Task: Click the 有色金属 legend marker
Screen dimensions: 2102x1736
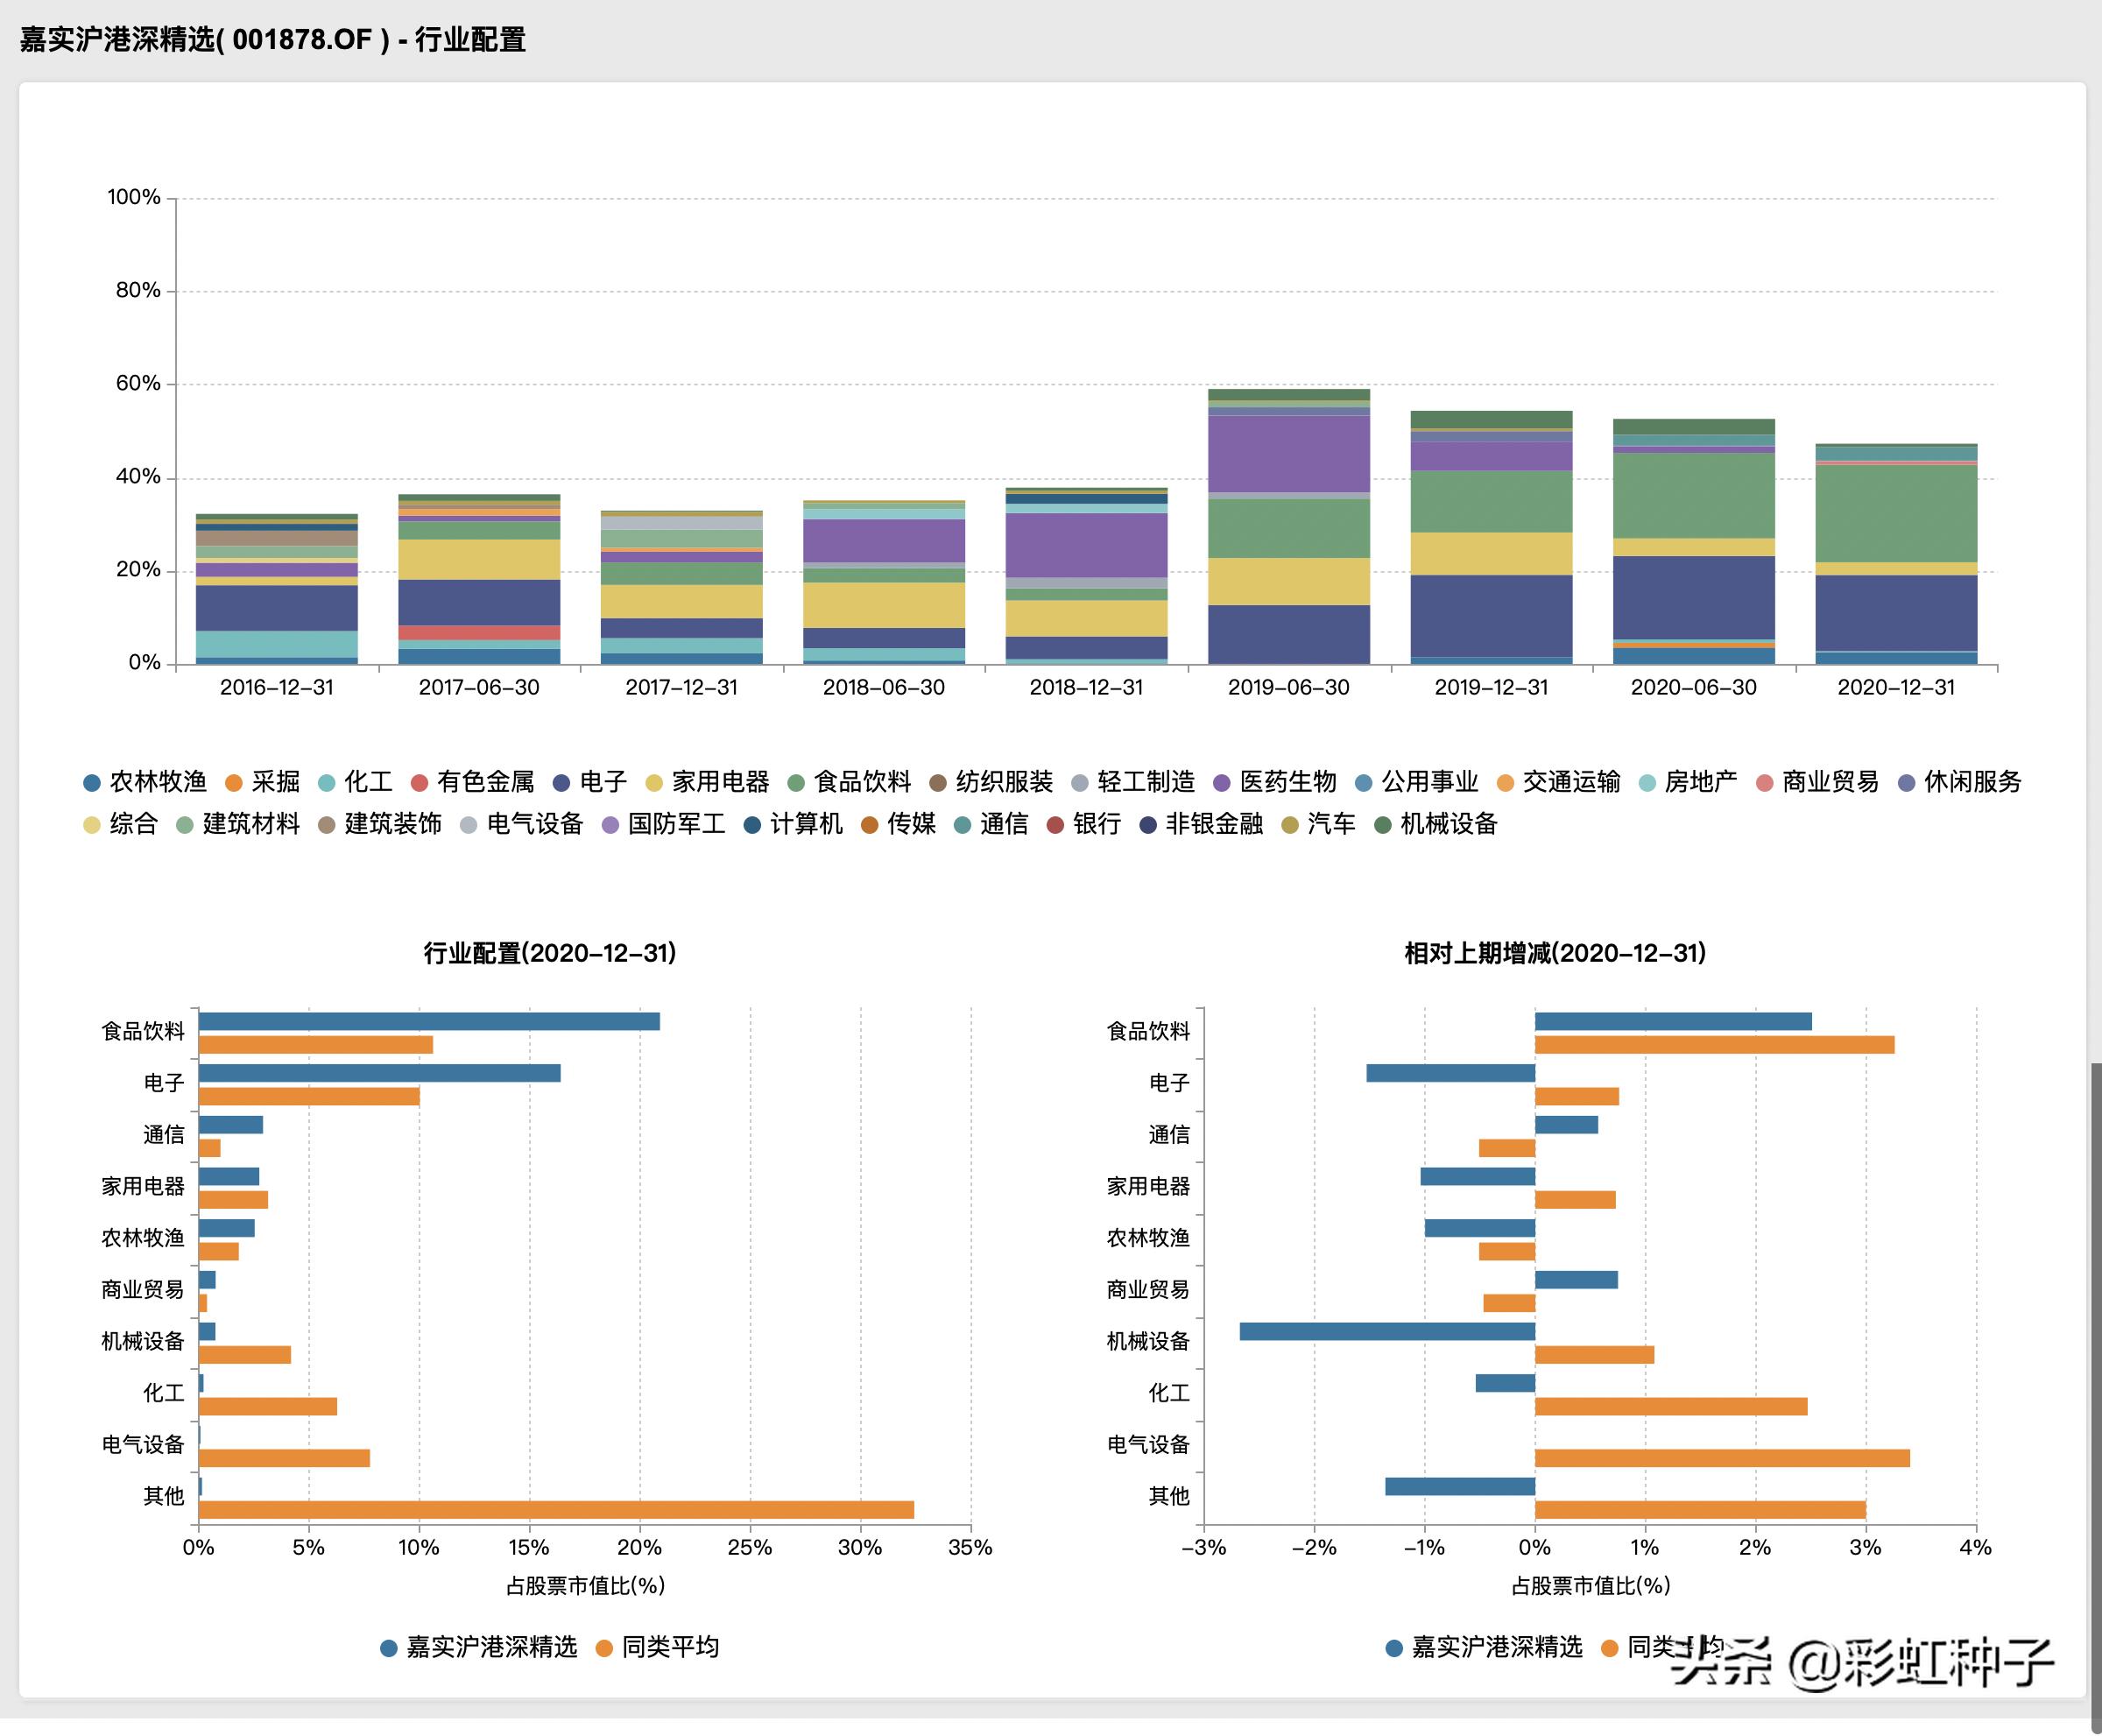Action: pyautogui.click(x=419, y=783)
